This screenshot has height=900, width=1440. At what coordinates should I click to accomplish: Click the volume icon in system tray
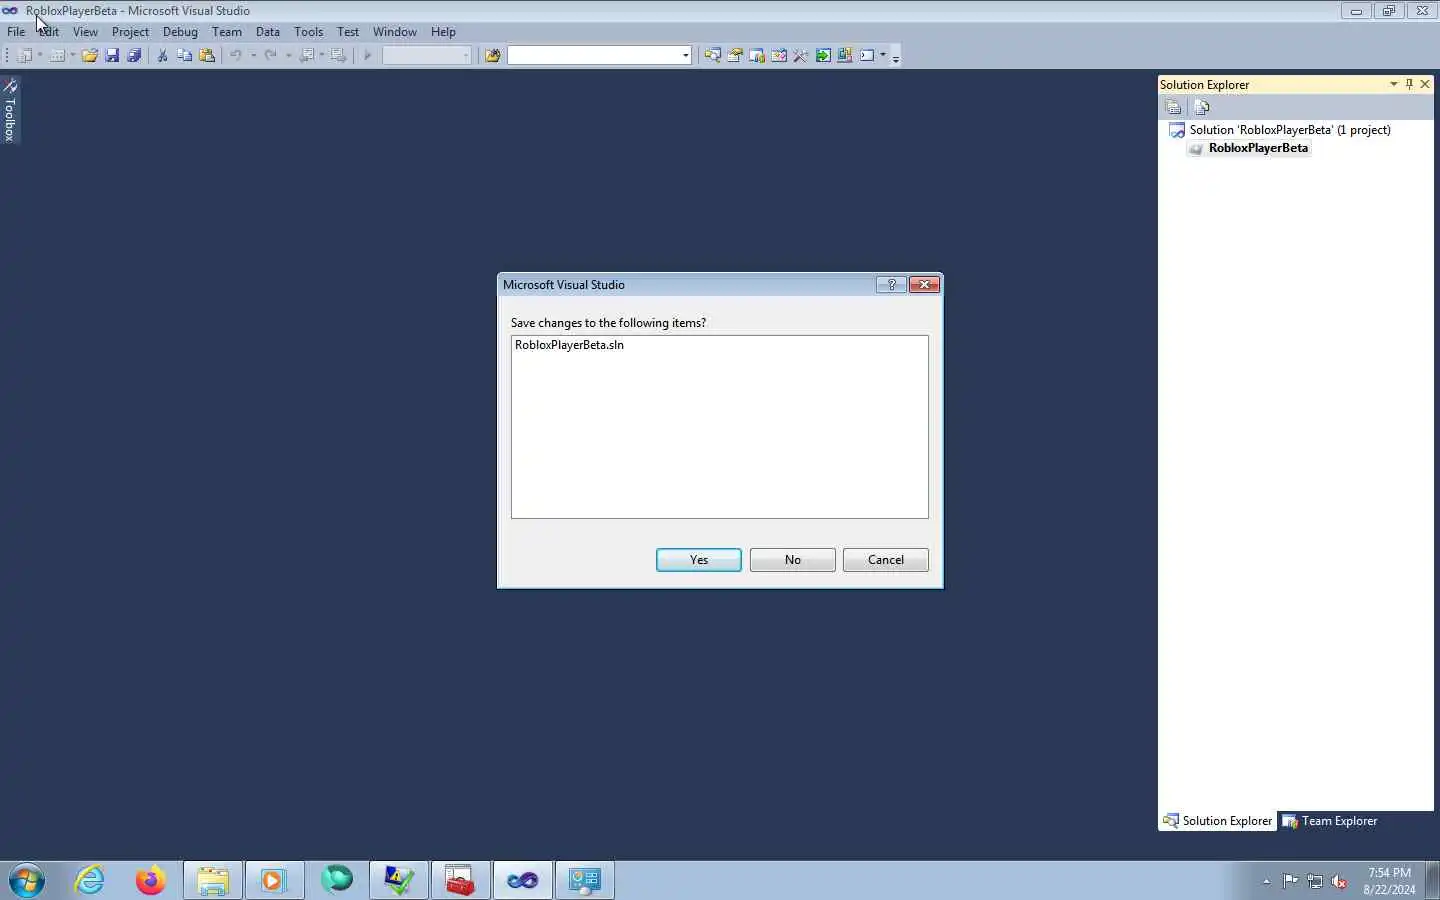(1339, 881)
